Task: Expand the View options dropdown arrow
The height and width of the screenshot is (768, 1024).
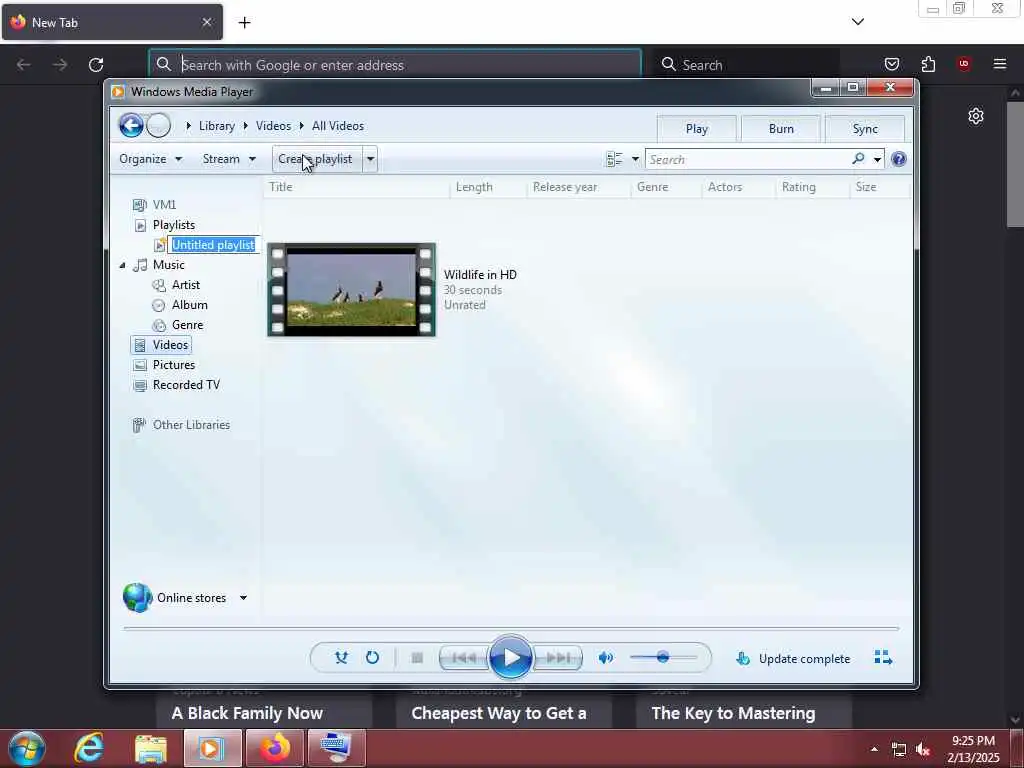Action: [x=635, y=159]
